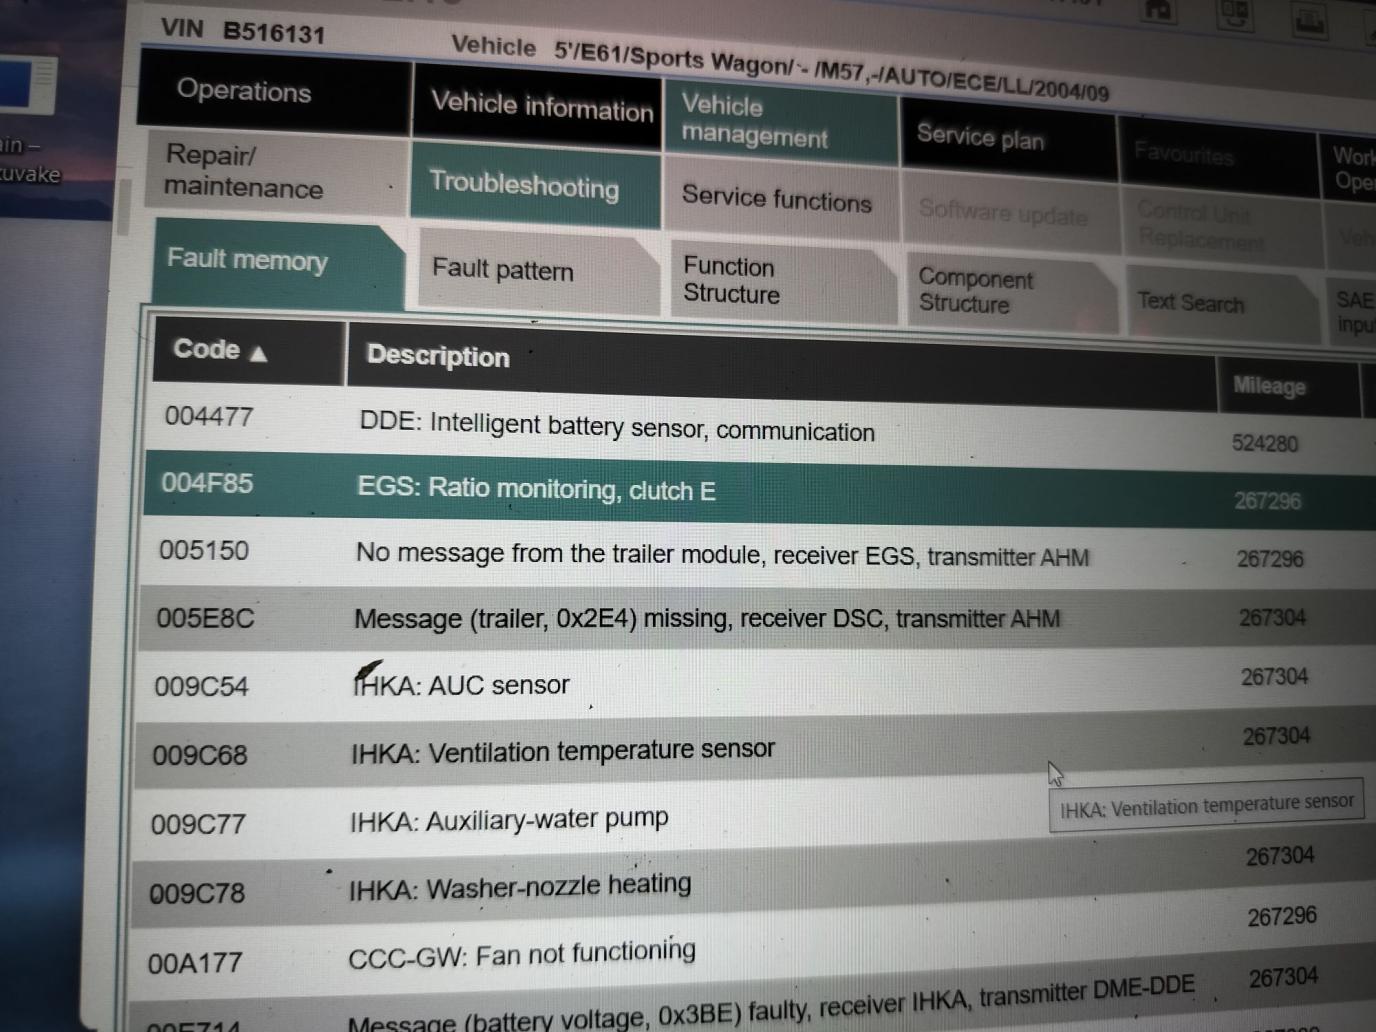The image size is (1376, 1032).
Task: Click the home icon in top toolbar
Action: [x=1158, y=9]
